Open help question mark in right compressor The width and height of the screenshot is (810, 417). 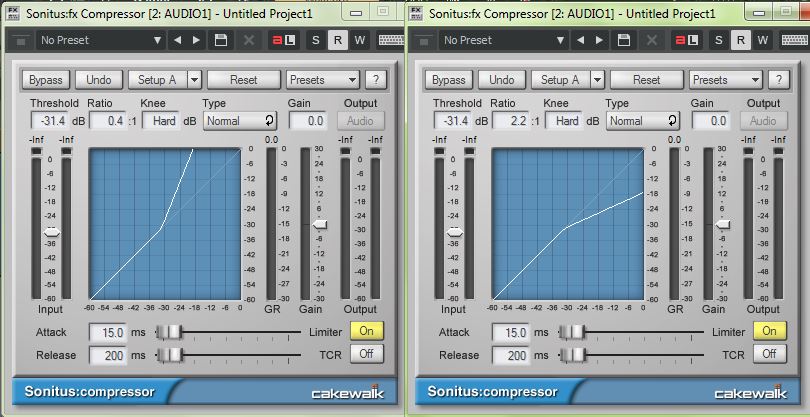pyautogui.click(x=778, y=80)
